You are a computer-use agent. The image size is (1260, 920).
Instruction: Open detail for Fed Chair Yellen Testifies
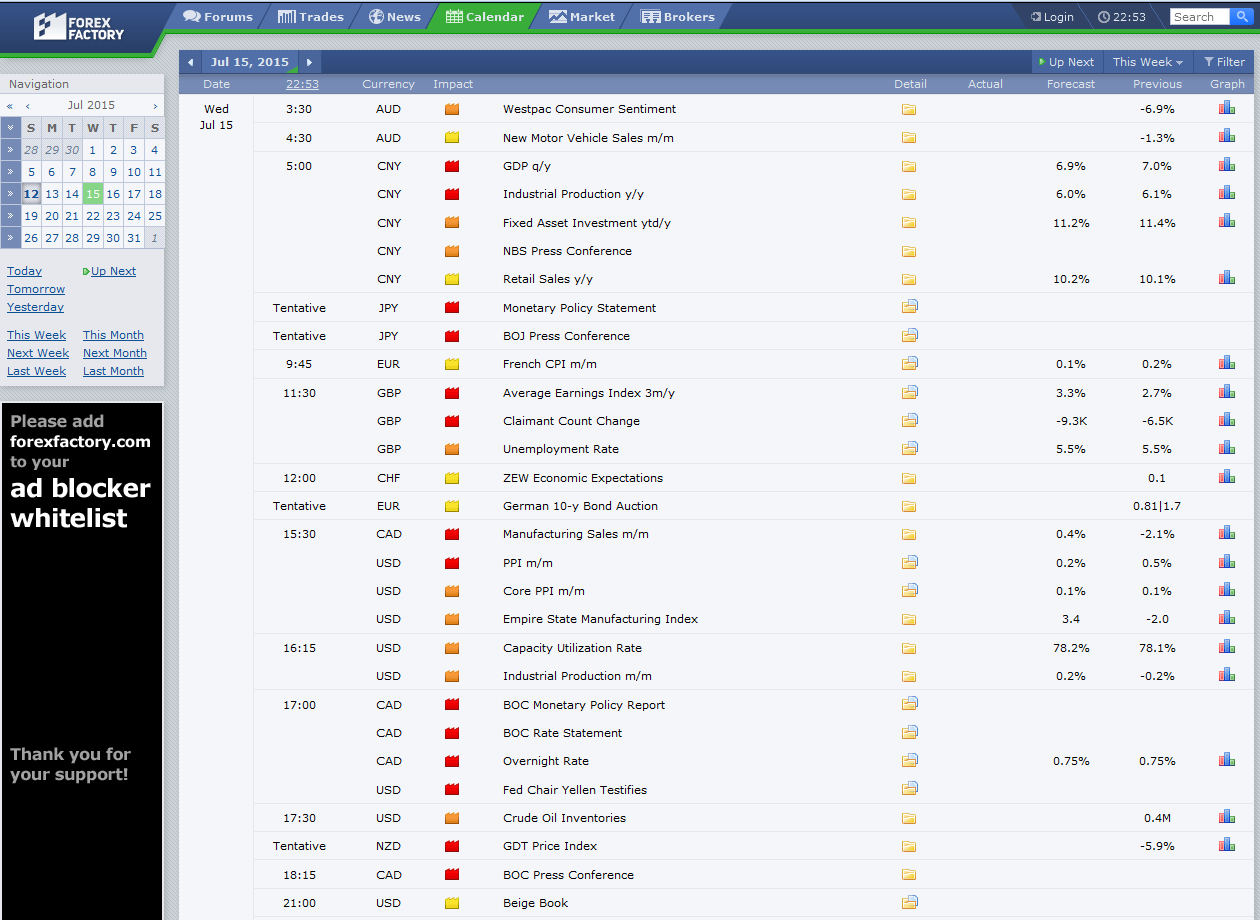point(910,789)
